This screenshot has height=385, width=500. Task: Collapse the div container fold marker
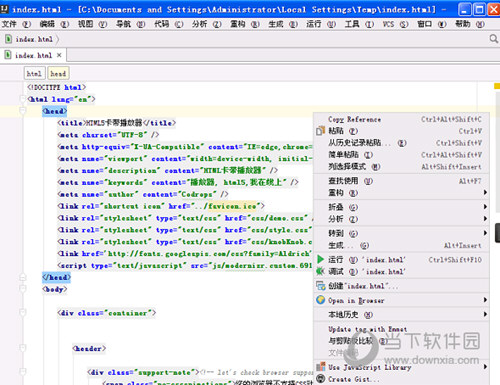[x=23, y=313]
